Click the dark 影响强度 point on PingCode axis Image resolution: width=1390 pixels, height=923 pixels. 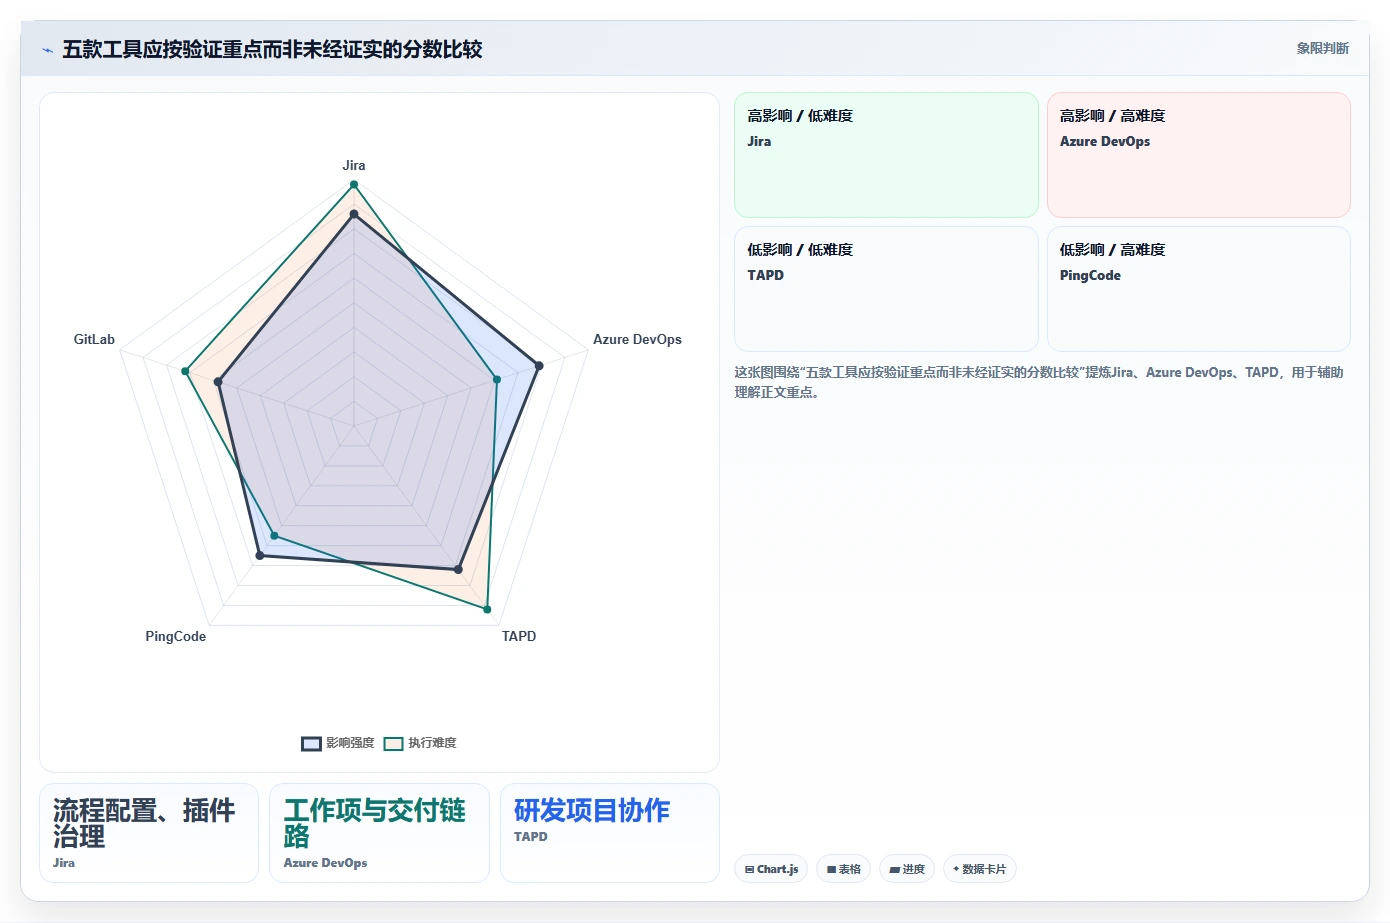point(260,555)
